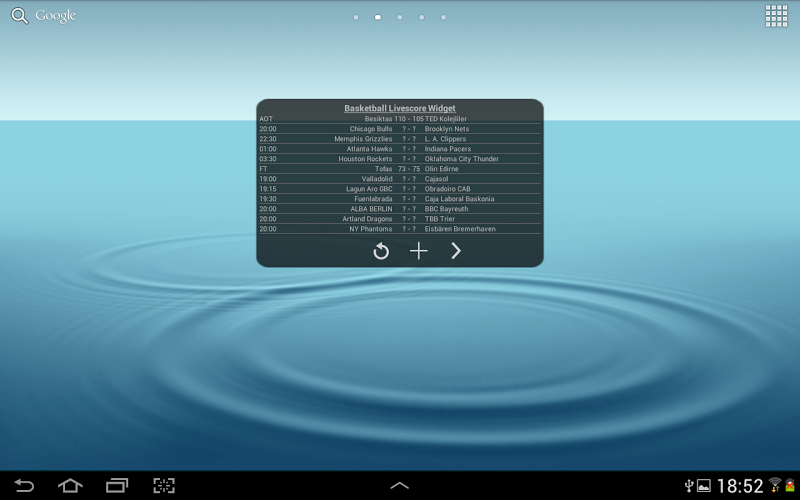
Task: Tap the Android home button
Action: 70,485
